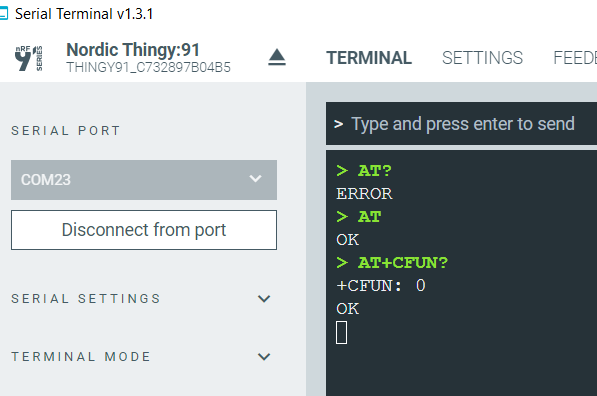Expand the Terminal Mode chevron

[x=264, y=357]
